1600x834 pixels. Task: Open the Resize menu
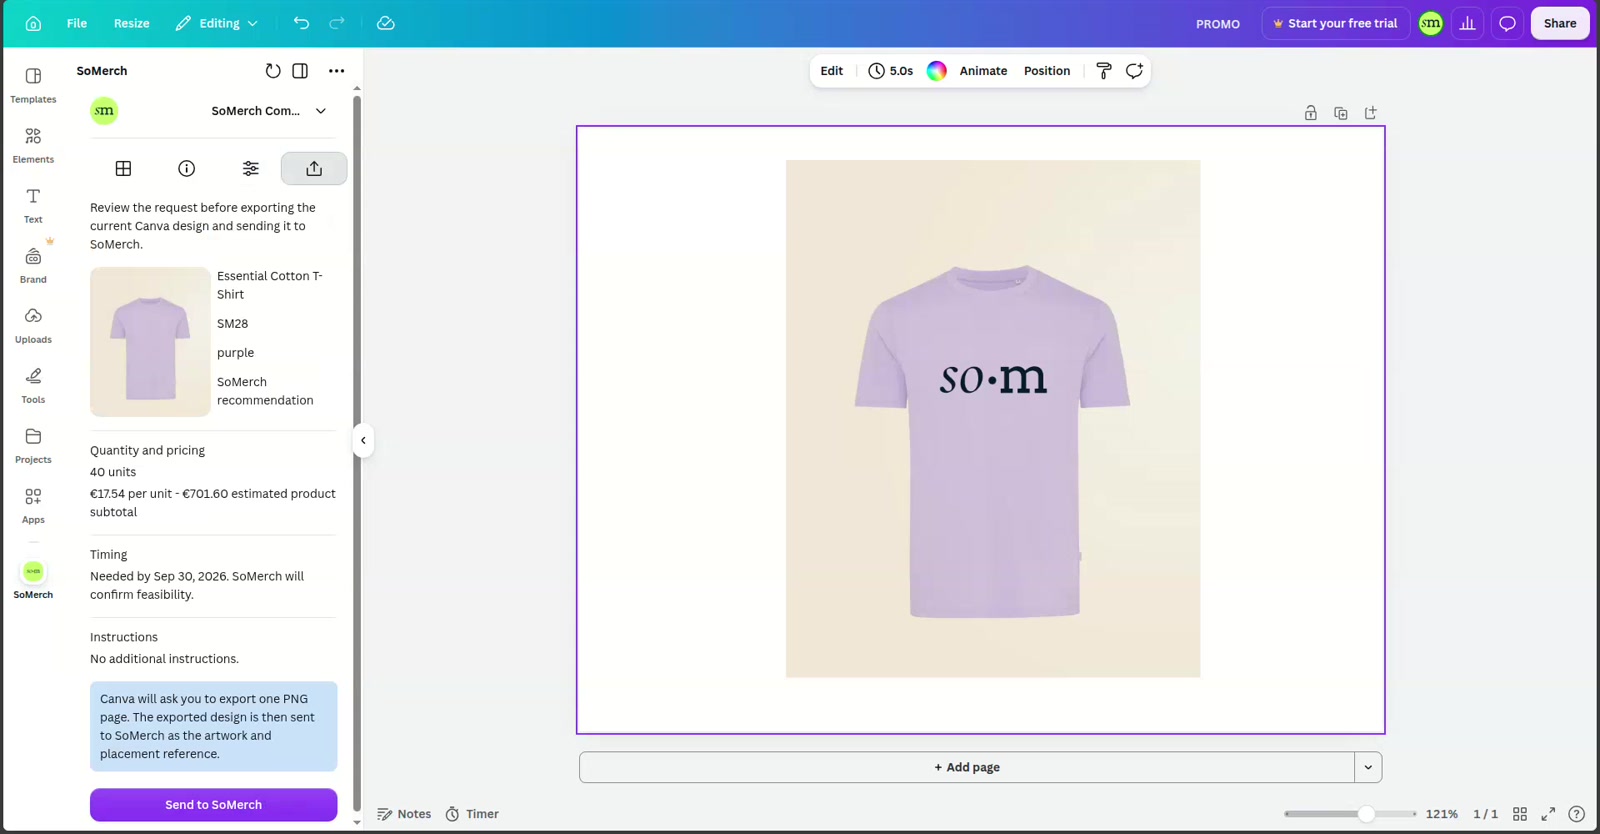click(131, 23)
